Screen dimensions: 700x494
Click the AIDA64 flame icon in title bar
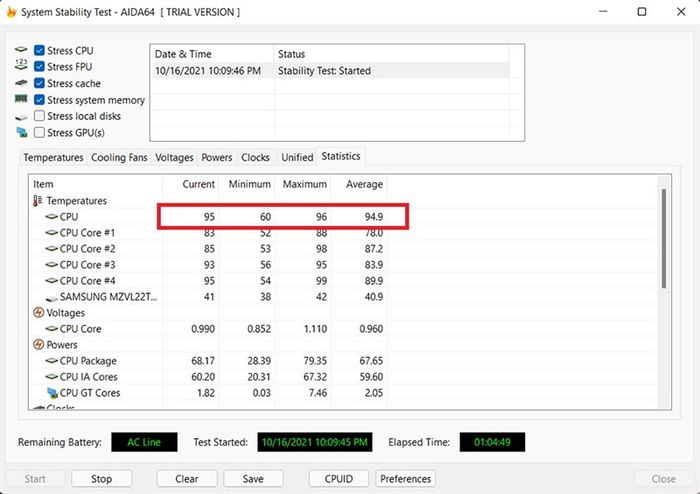[x=11, y=12]
